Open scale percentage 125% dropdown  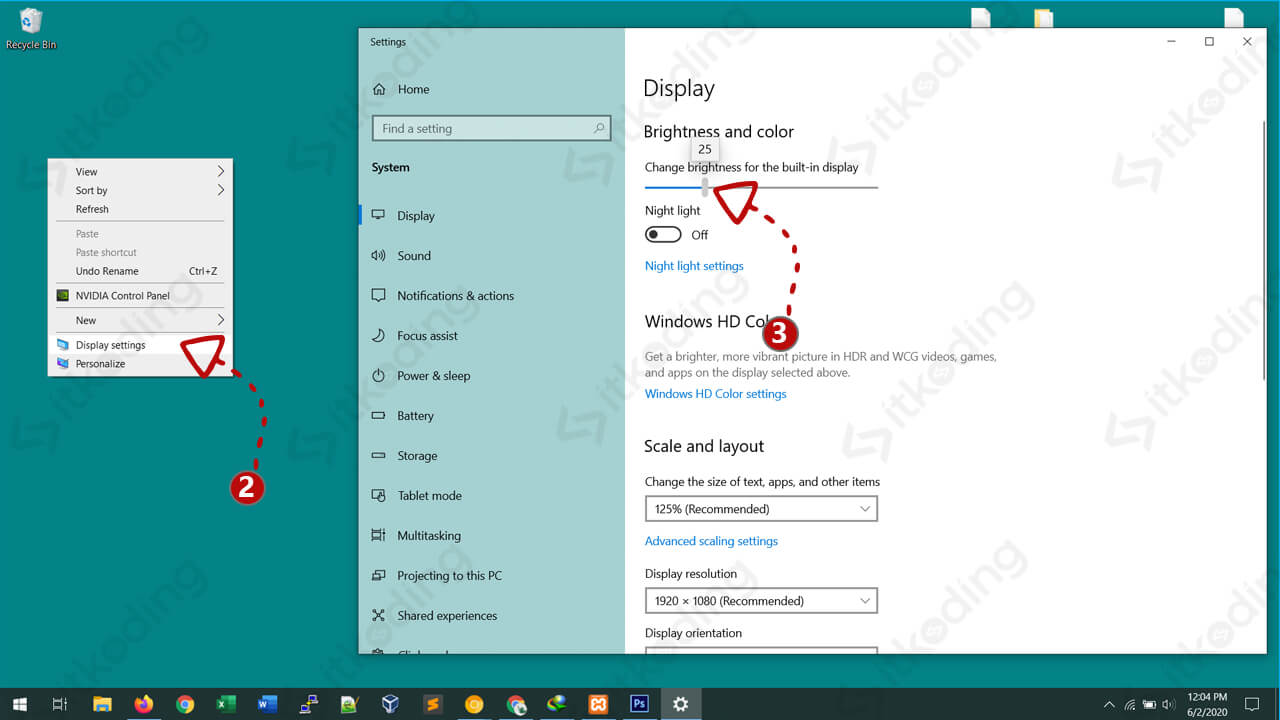click(x=761, y=509)
